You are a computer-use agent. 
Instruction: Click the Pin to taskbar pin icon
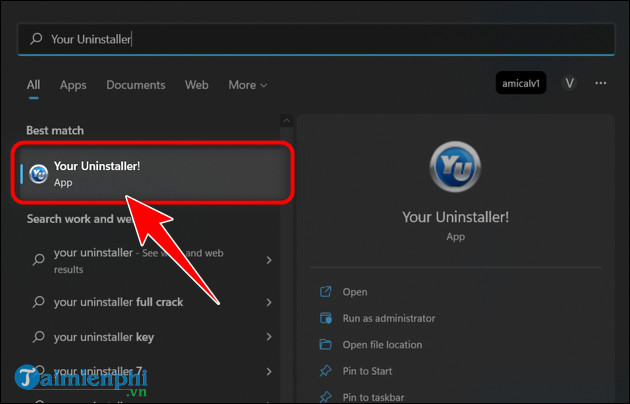(x=325, y=397)
